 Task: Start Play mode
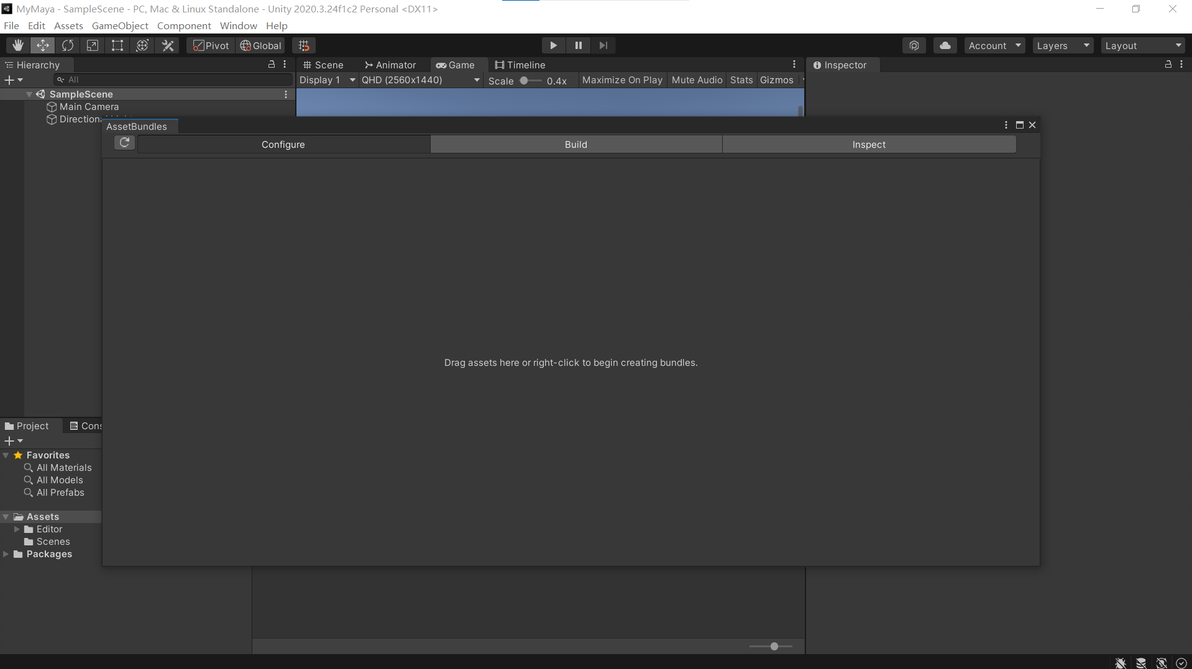pos(553,46)
